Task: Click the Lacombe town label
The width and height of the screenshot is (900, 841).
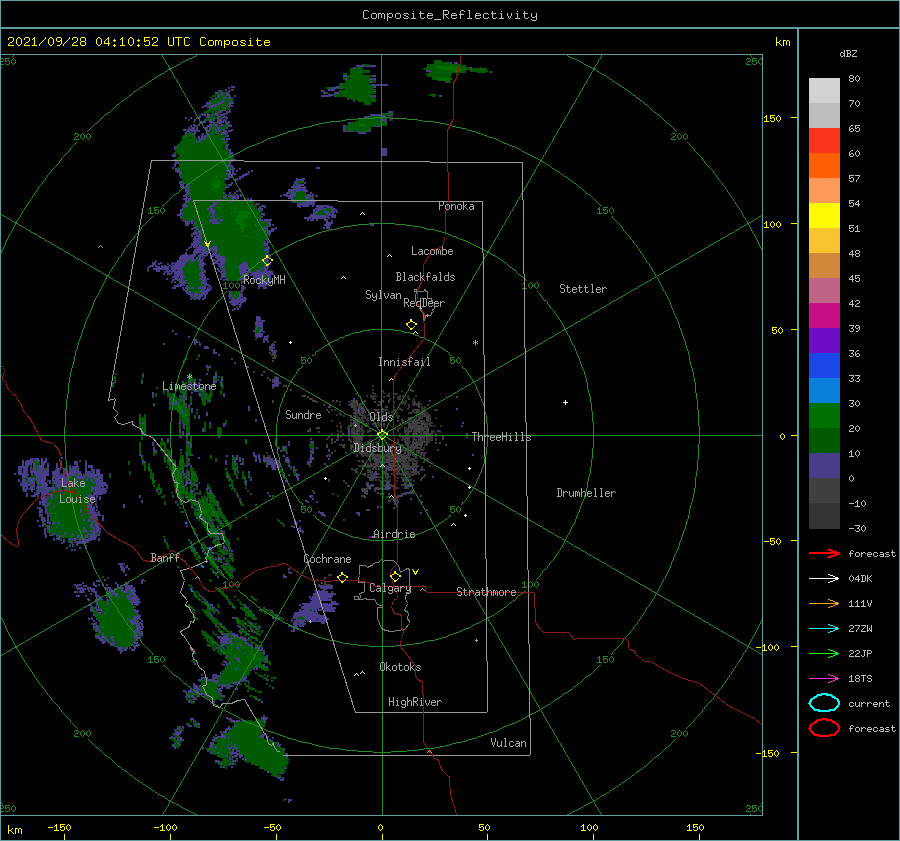Action: [432, 251]
